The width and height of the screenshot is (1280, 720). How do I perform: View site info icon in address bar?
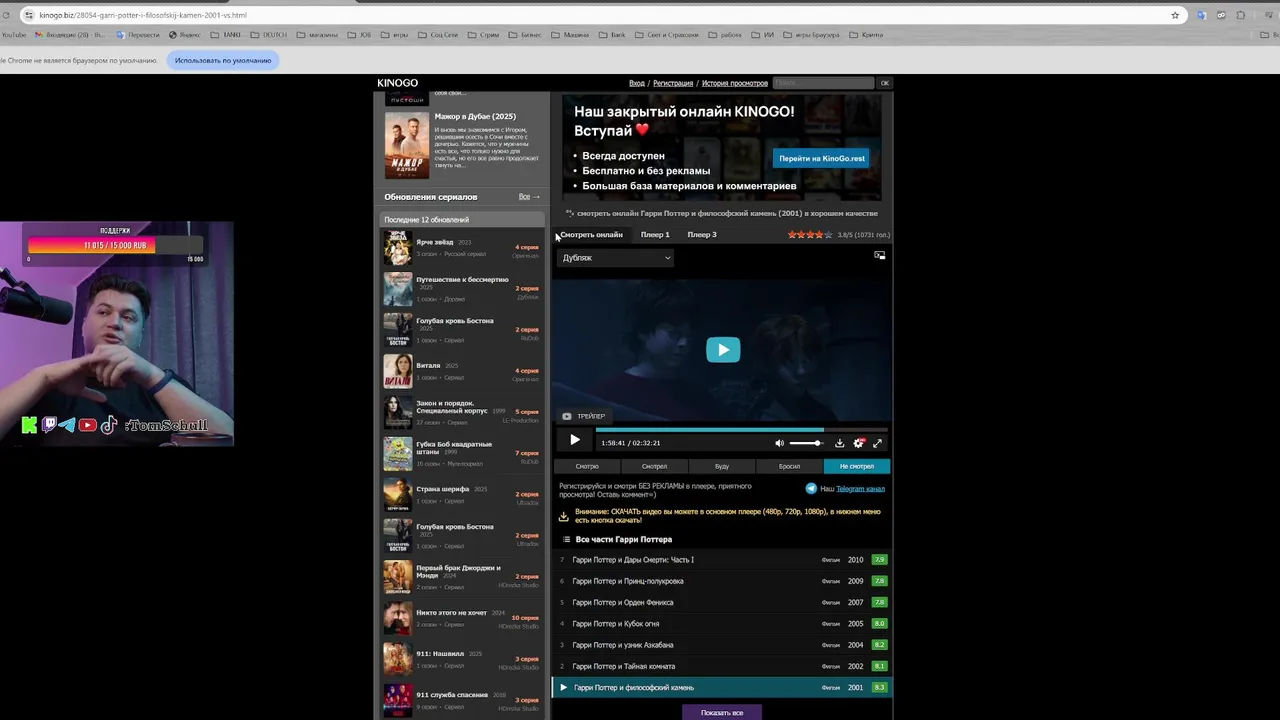[28, 15]
